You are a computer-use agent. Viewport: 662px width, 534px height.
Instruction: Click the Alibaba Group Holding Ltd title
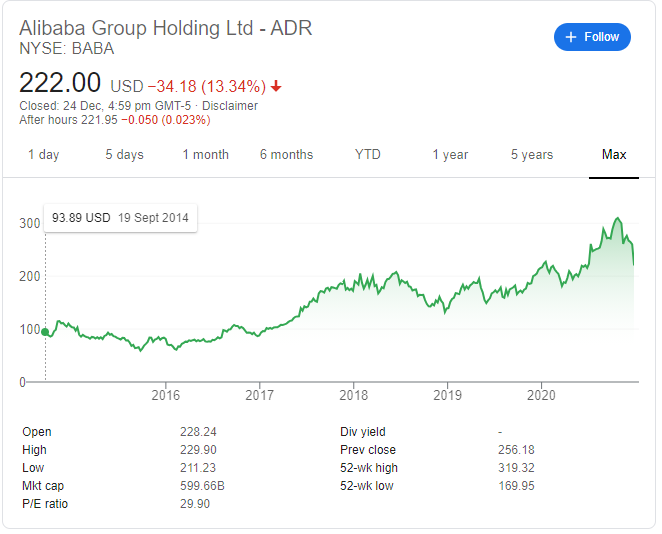coord(166,28)
